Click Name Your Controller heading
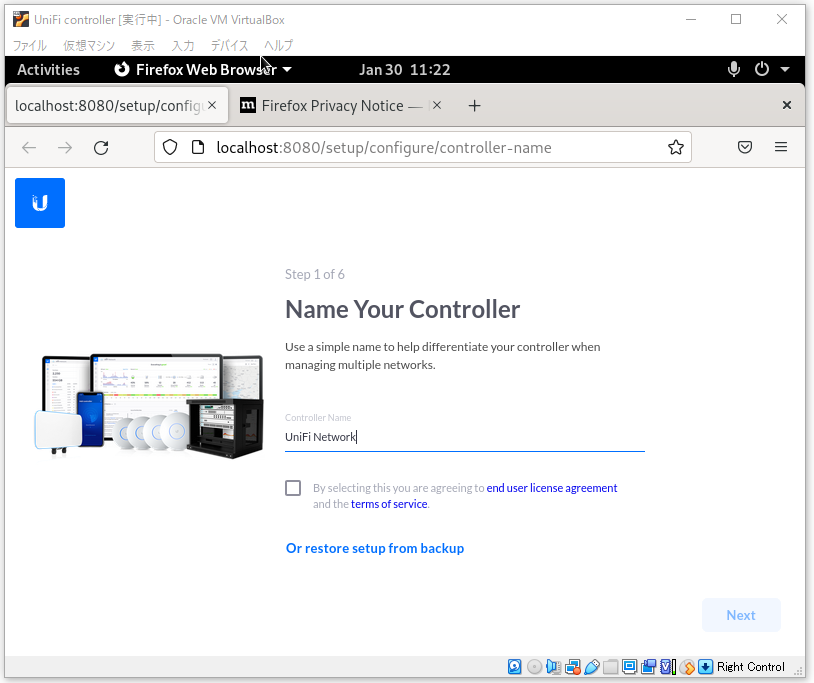Image resolution: width=814 pixels, height=683 pixels. click(x=402, y=309)
